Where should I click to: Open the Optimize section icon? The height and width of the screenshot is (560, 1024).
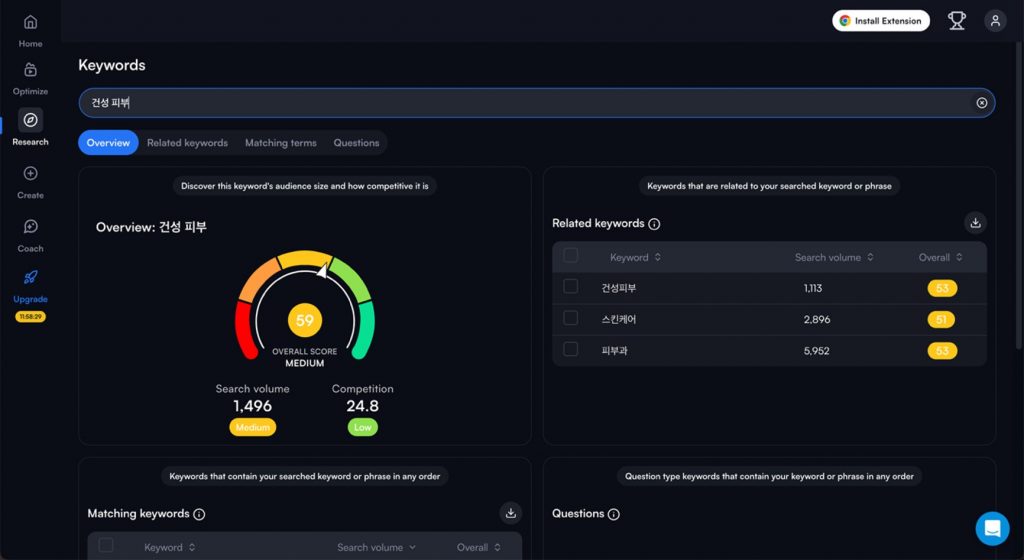tap(30, 71)
